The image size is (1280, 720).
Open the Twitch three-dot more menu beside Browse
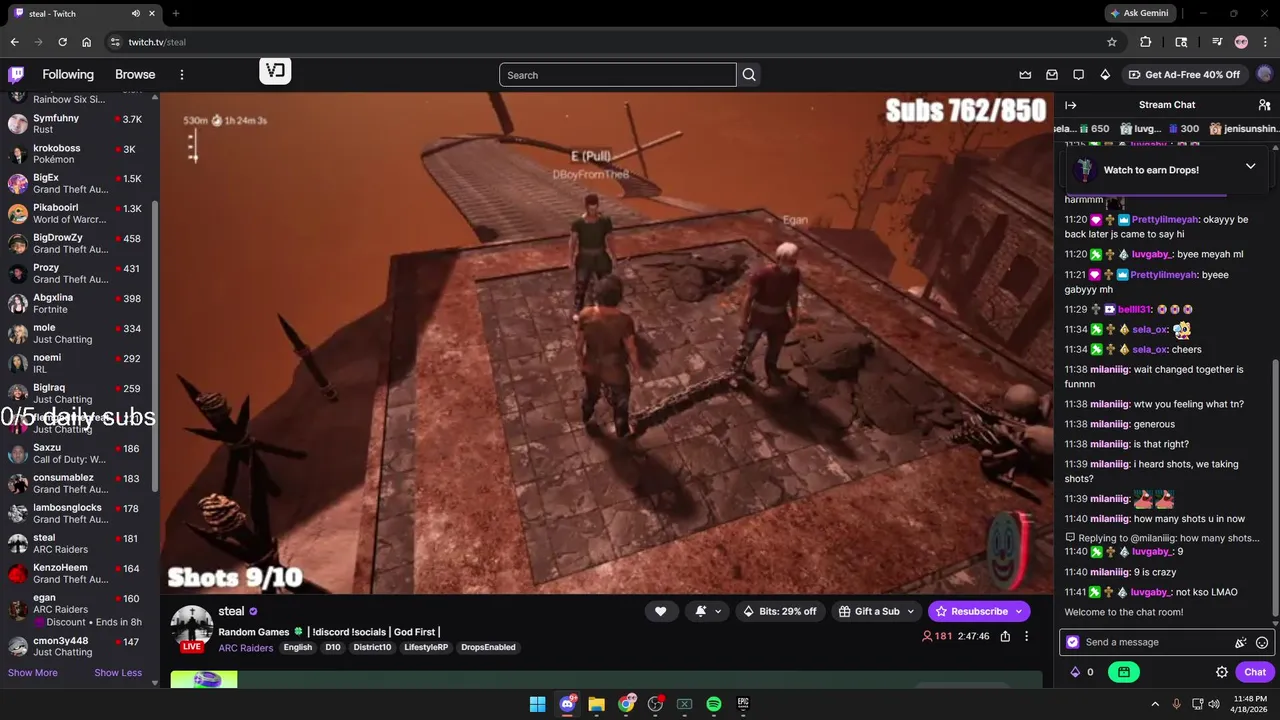[182, 75]
